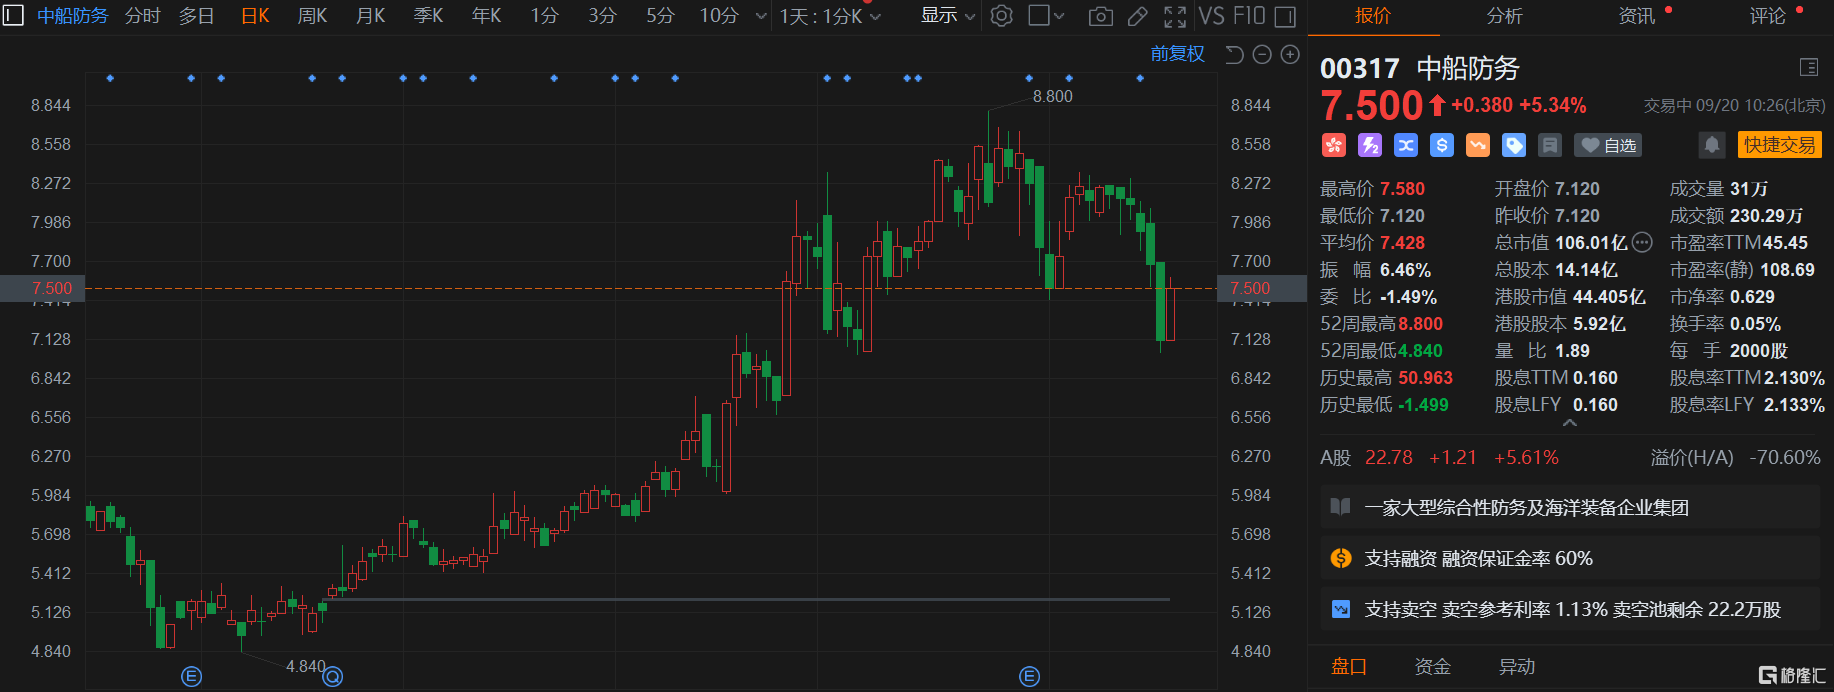Click the 8.800 high price annotation

click(x=1052, y=96)
